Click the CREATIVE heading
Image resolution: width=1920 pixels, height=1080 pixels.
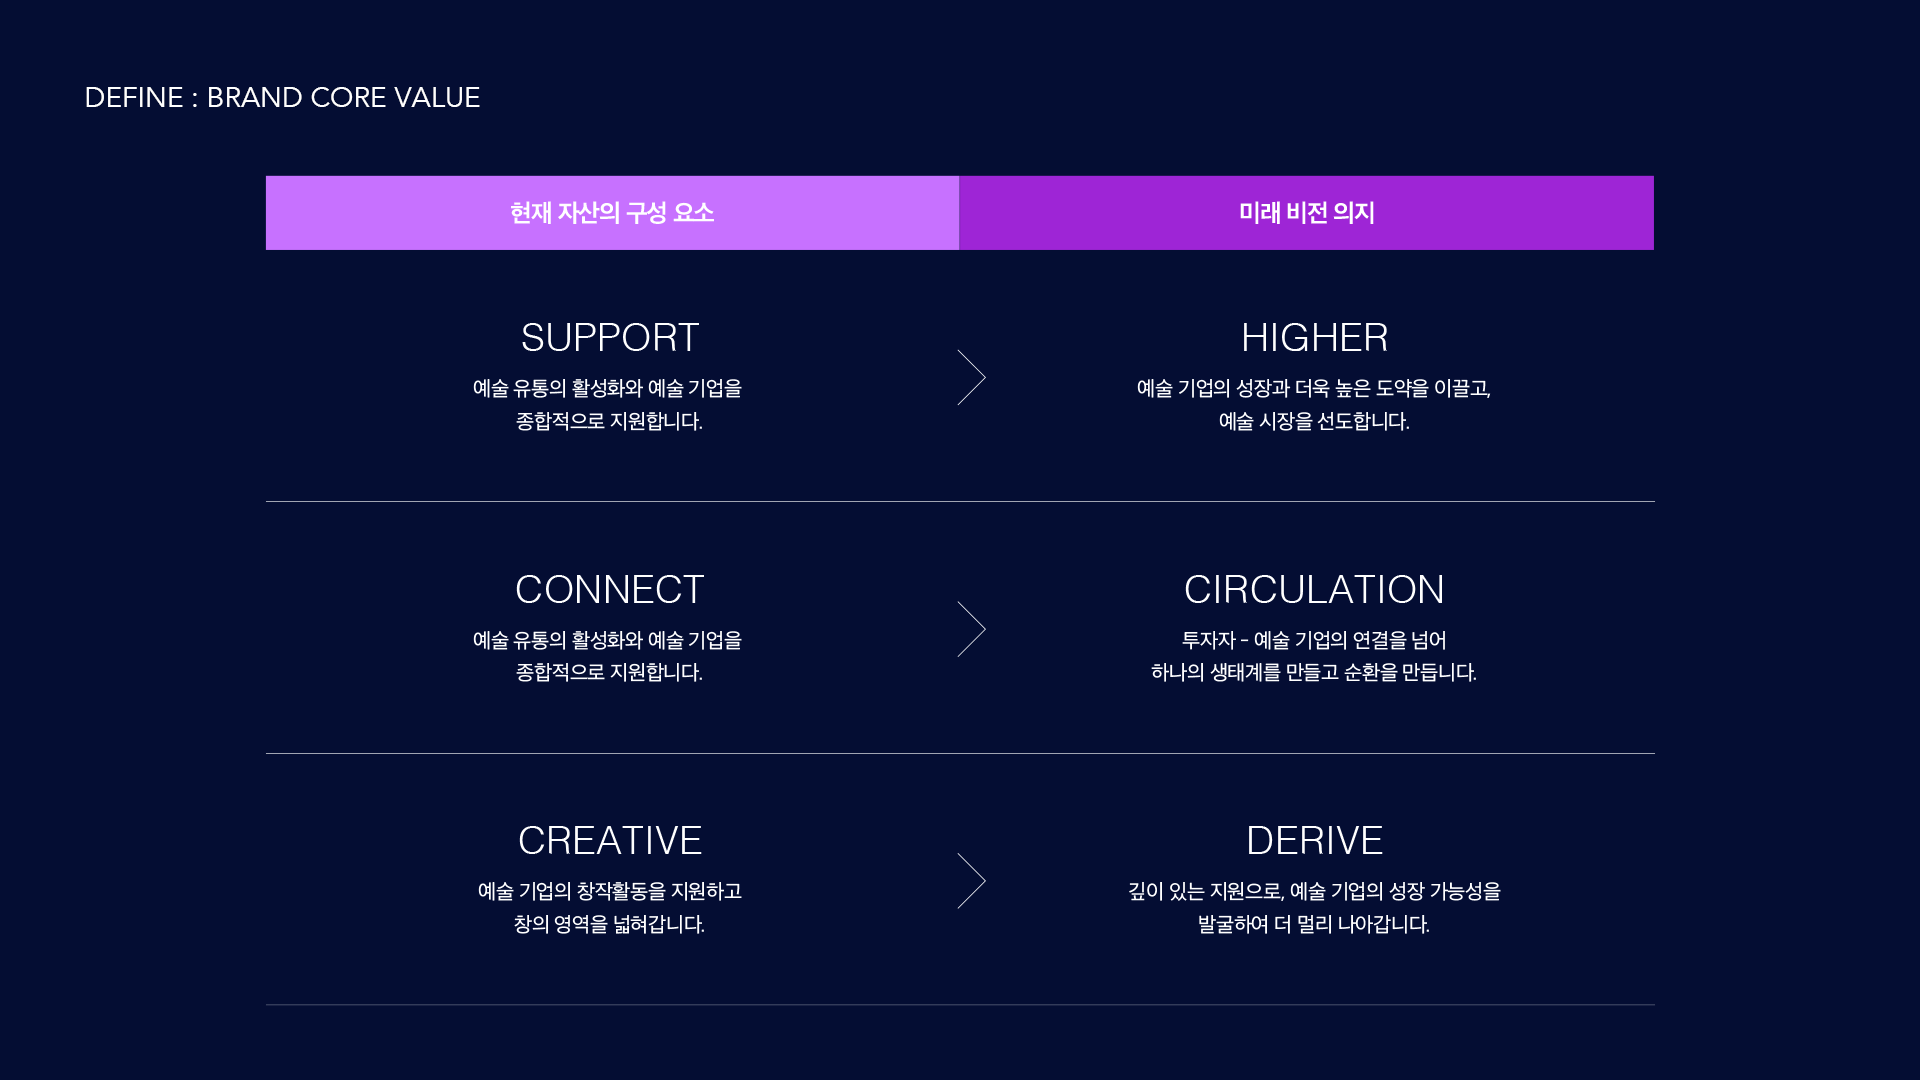(610, 841)
